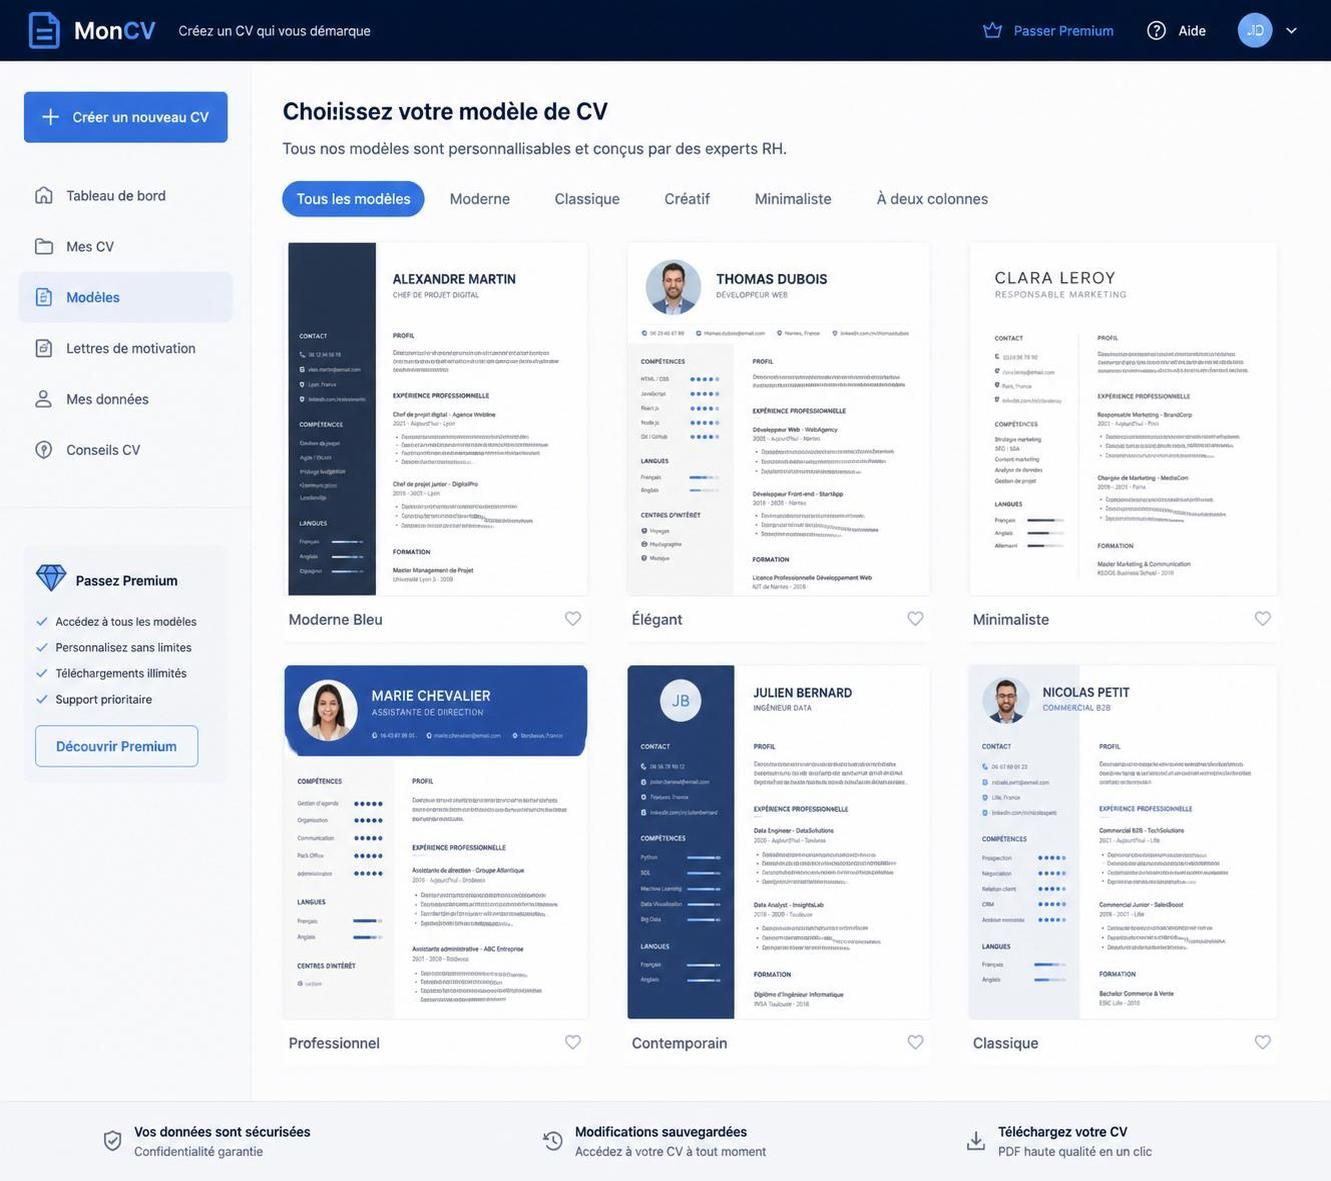Open the Clara Leroy template thumbnail
The image size is (1331, 1181).
coord(1123,419)
